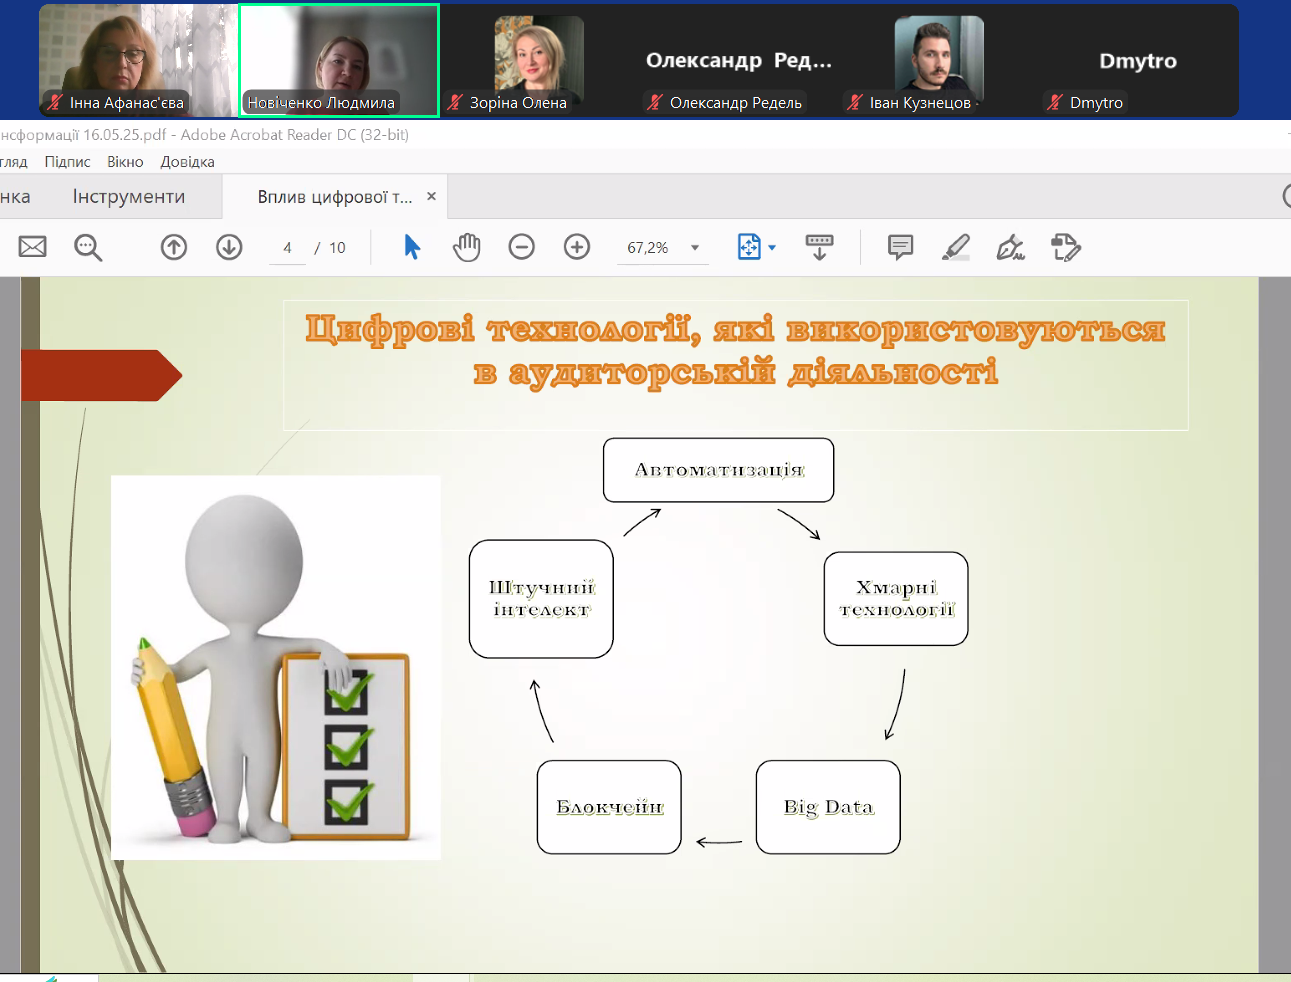
Task: Select the highlighter pen tool
Action: 956,247
